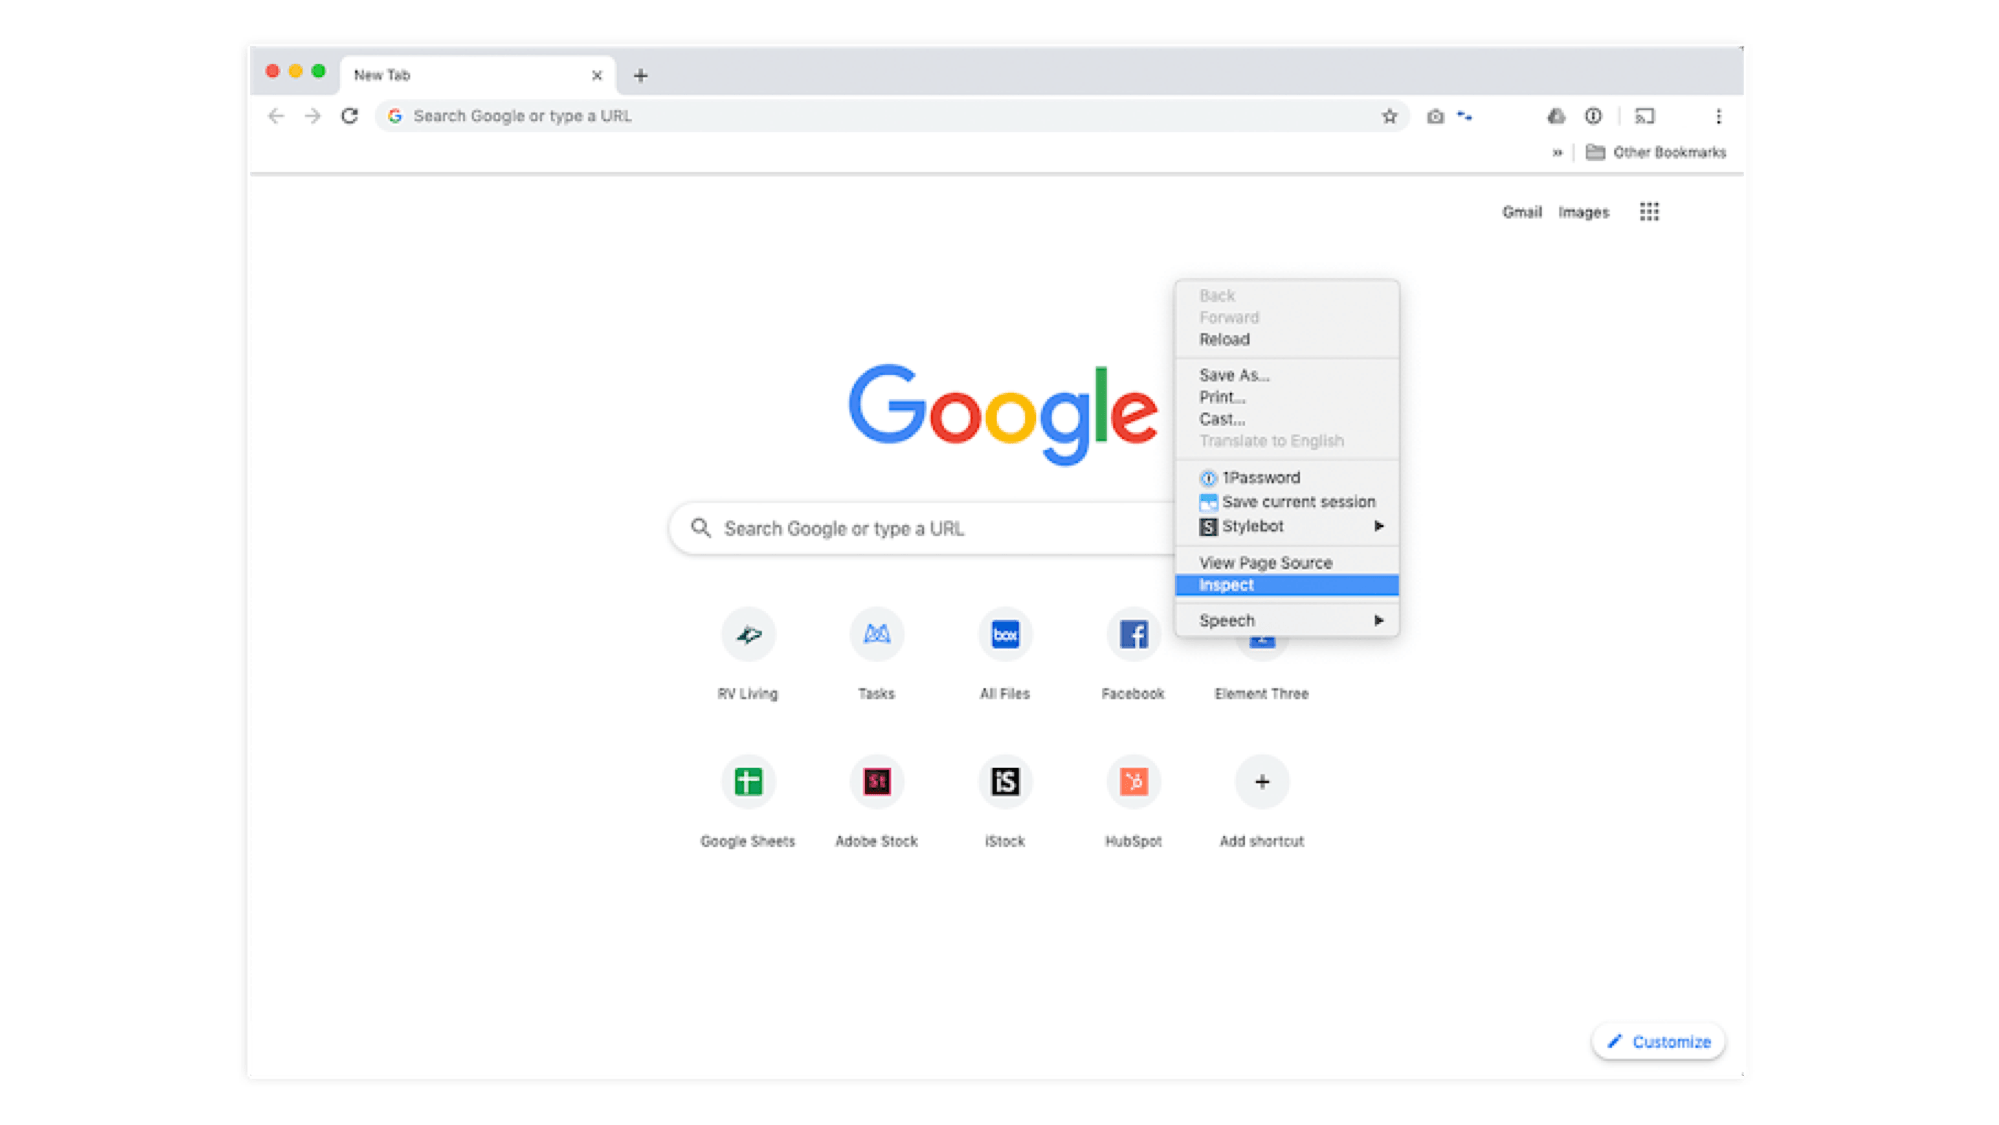Click the Cast toolbar icon
The height and width of the screenshot is (1125, 1999).
[1645, 116]
